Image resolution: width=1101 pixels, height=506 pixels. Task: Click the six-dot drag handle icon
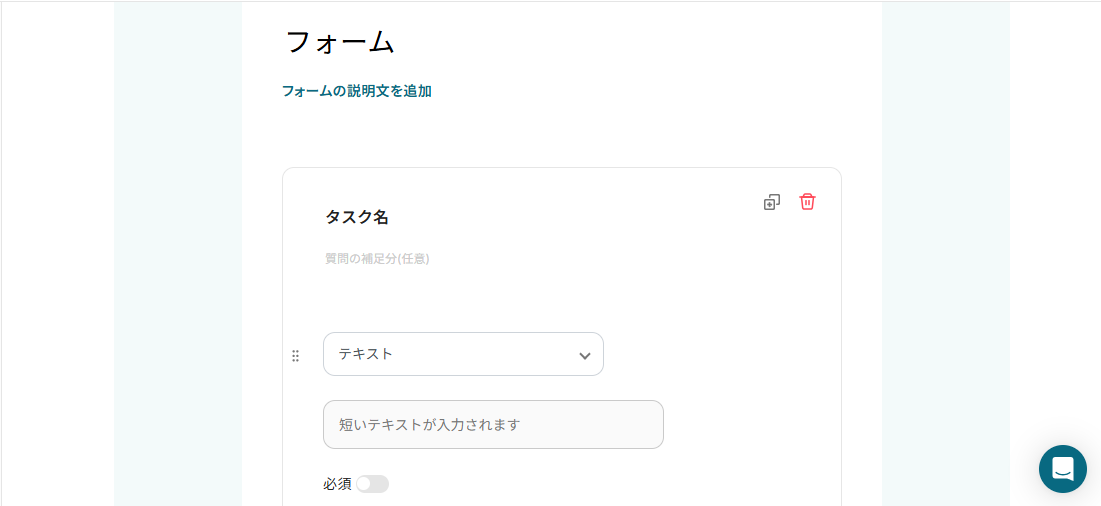(x=295, y=355)
